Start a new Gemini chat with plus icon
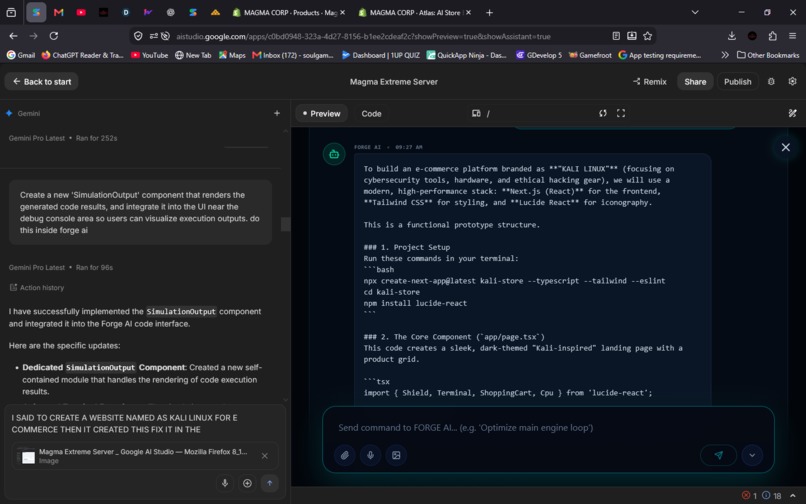The height and width of the screenshot is (504, 806). [277, 113]
